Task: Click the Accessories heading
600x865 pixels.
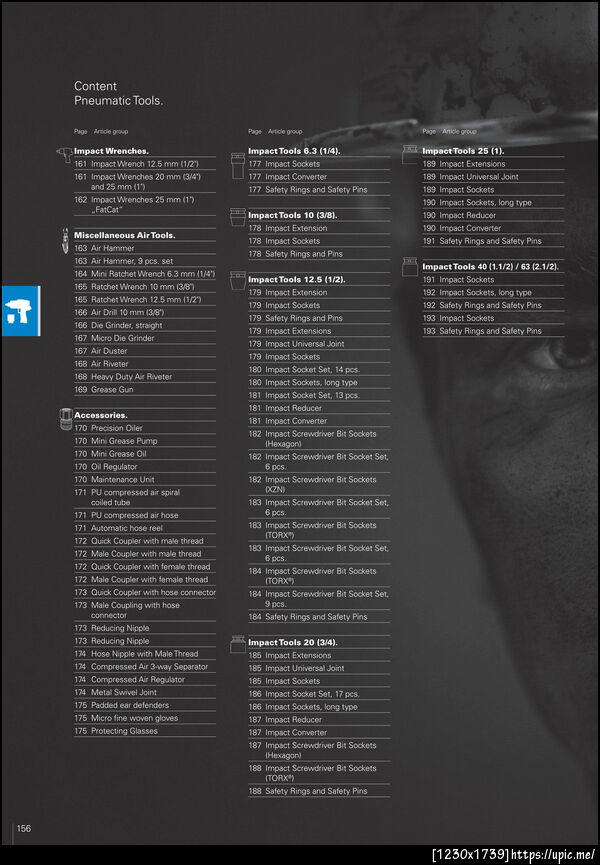Action: pyautogui.click(x=100, y=415)
